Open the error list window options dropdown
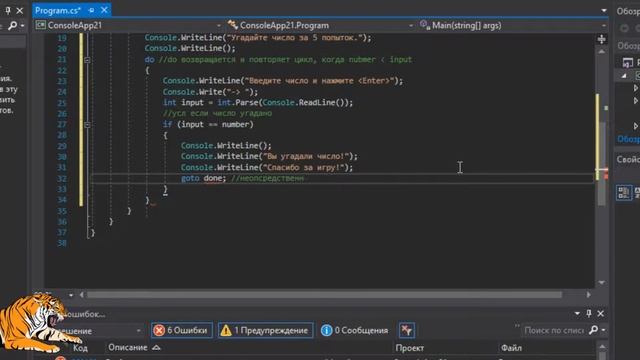The width and height of the screenshot is (640, 360). click(577, 313)
